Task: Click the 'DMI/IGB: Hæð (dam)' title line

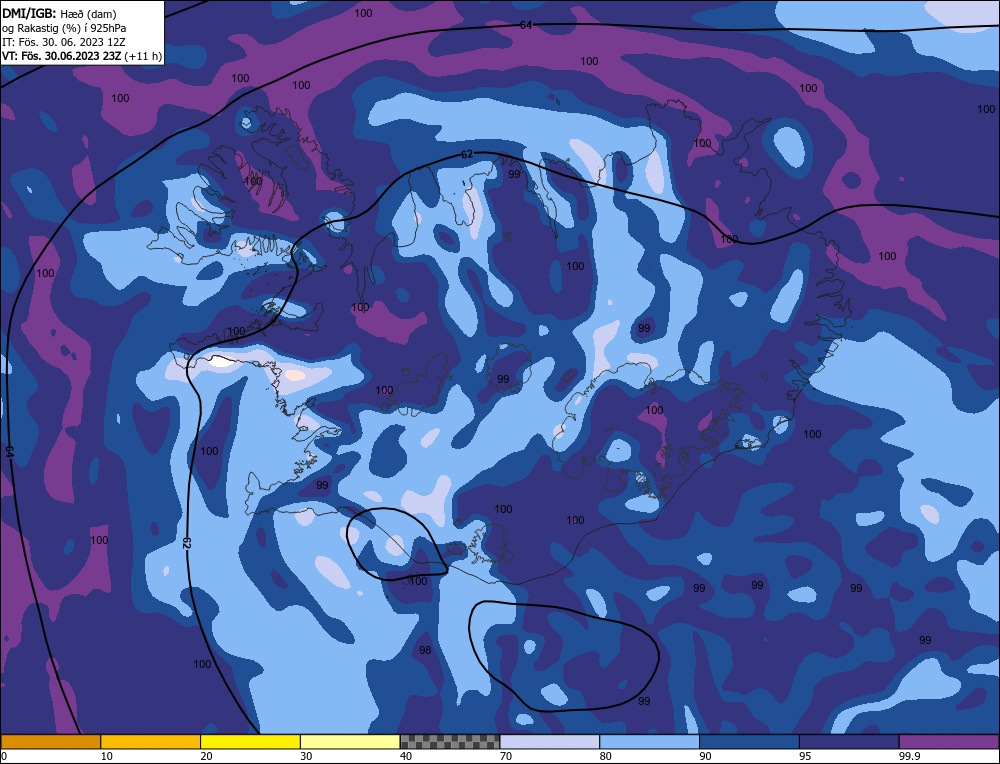Action: point(59,13)
